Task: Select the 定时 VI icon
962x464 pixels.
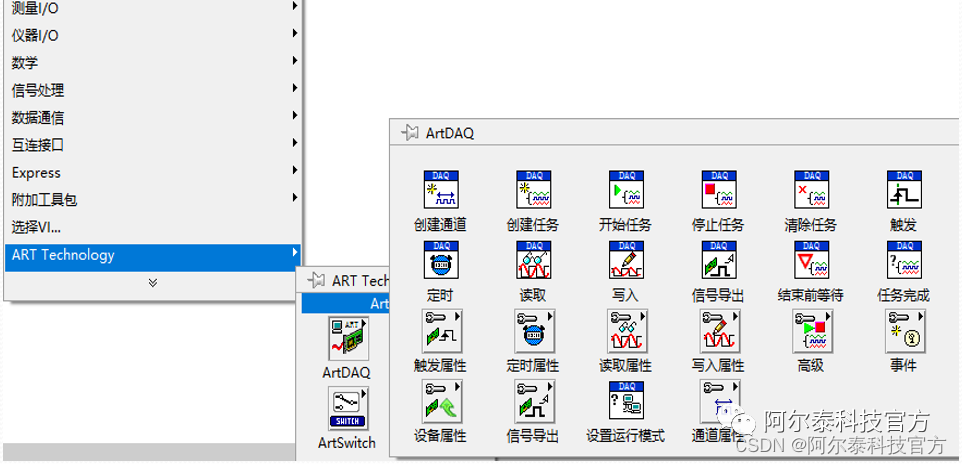Action: (441, 260)
